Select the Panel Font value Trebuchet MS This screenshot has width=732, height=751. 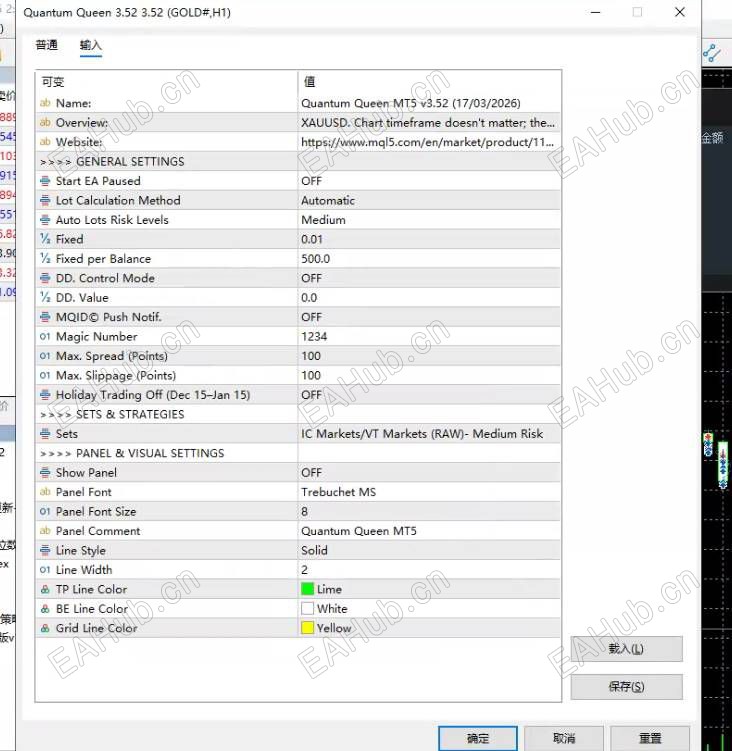click(x=429, y=492)
